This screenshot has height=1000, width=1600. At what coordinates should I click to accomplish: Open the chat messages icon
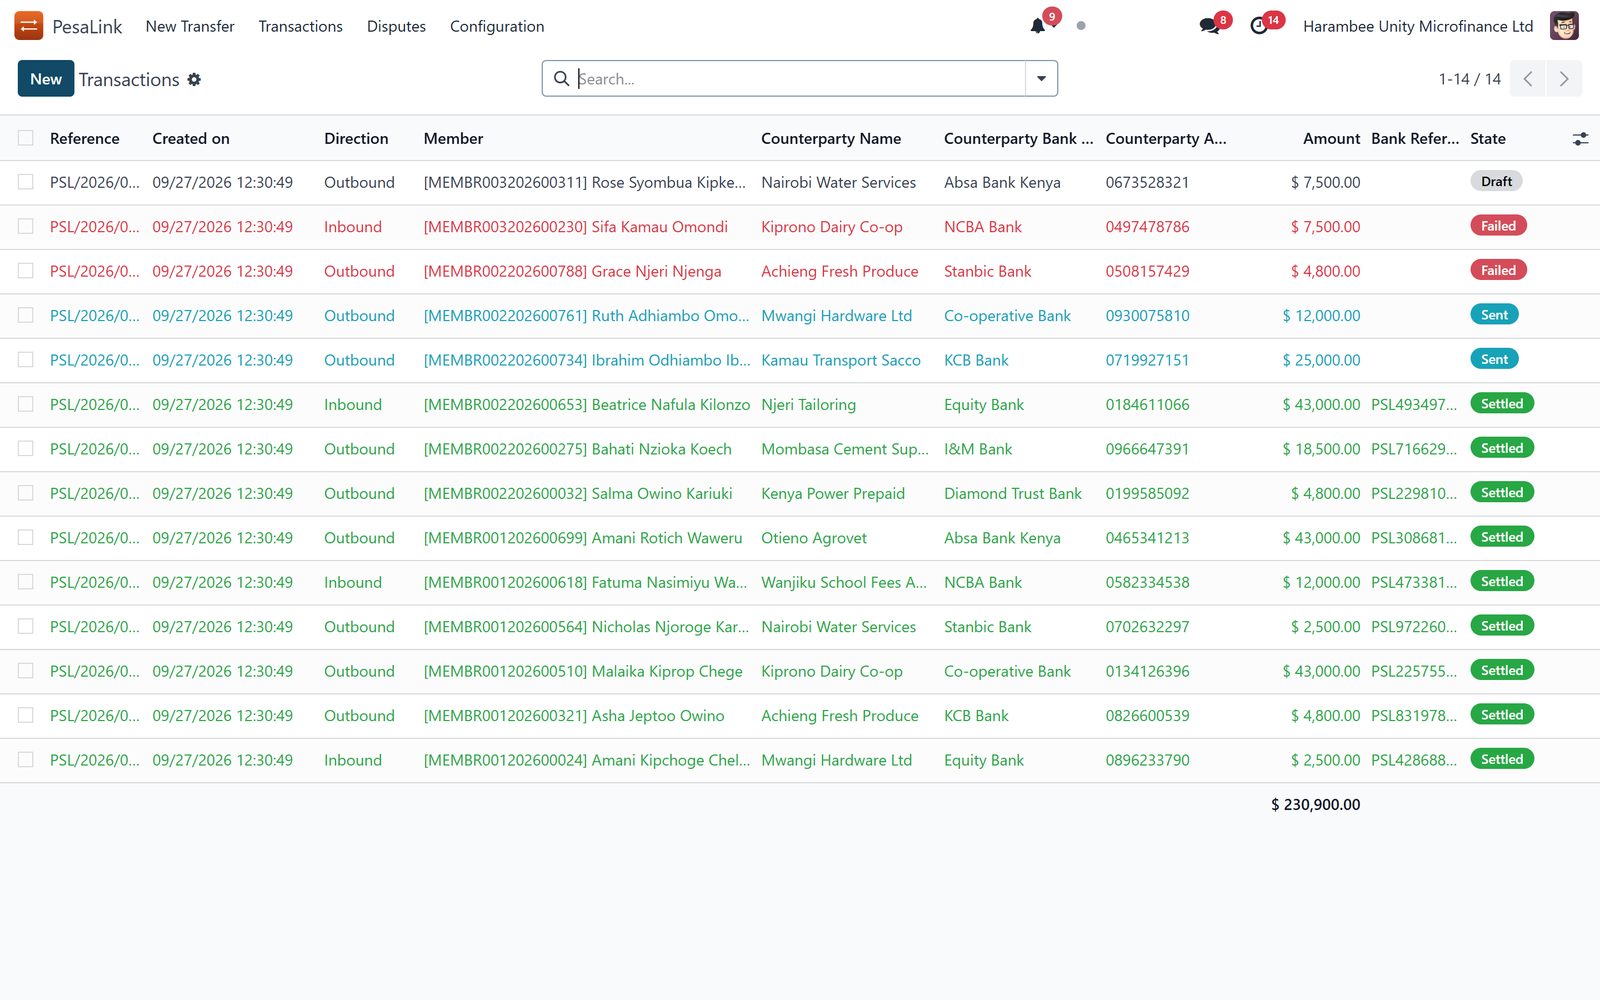click(x=1209, y=26)
